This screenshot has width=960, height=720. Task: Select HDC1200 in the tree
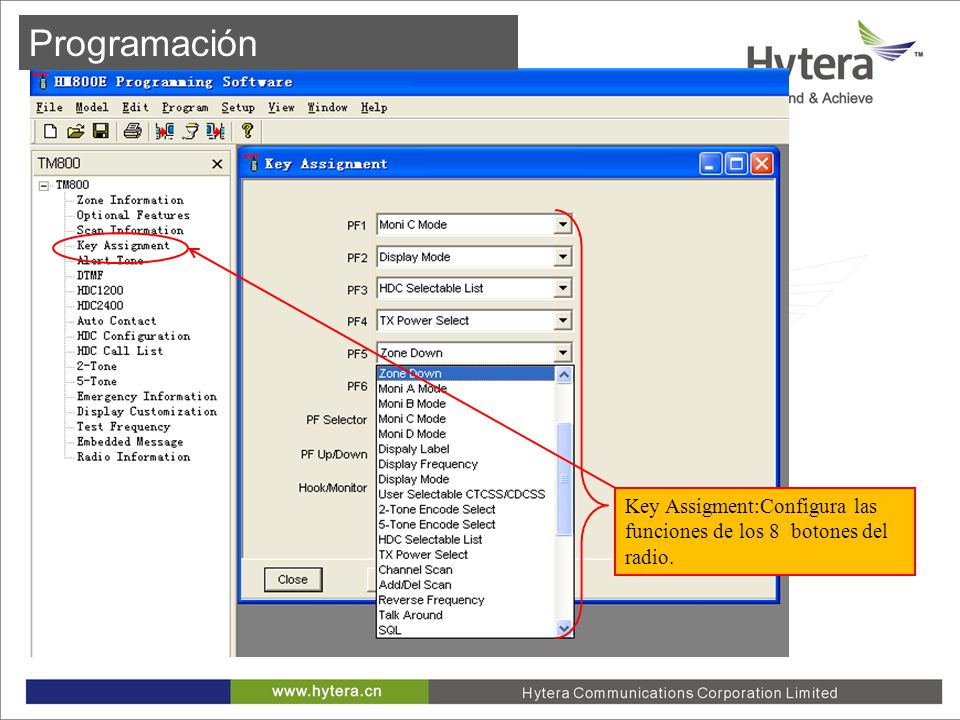click(100, 290)
